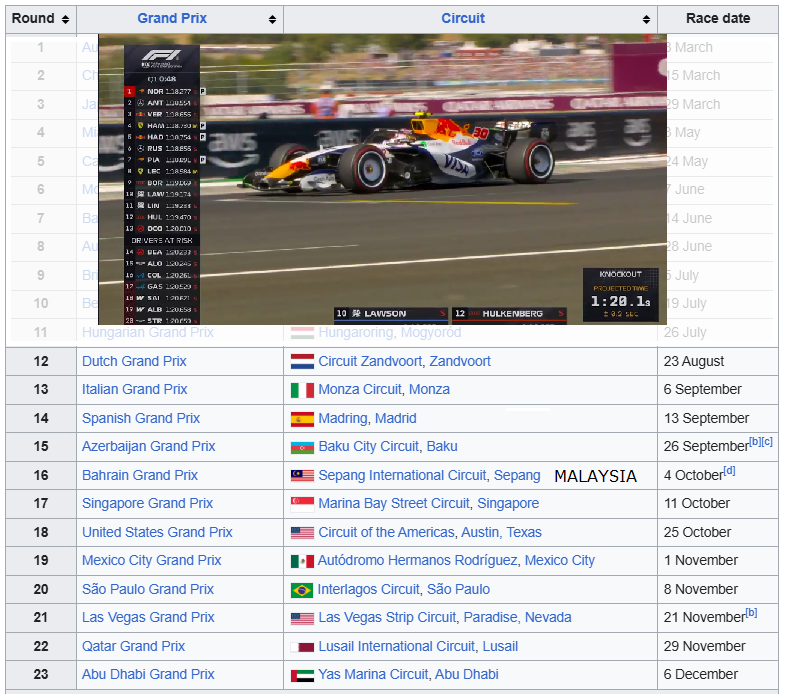Click the '13 September' race date cell
The height and width of the screenshot is (694, 787).
tap(718, 419)
